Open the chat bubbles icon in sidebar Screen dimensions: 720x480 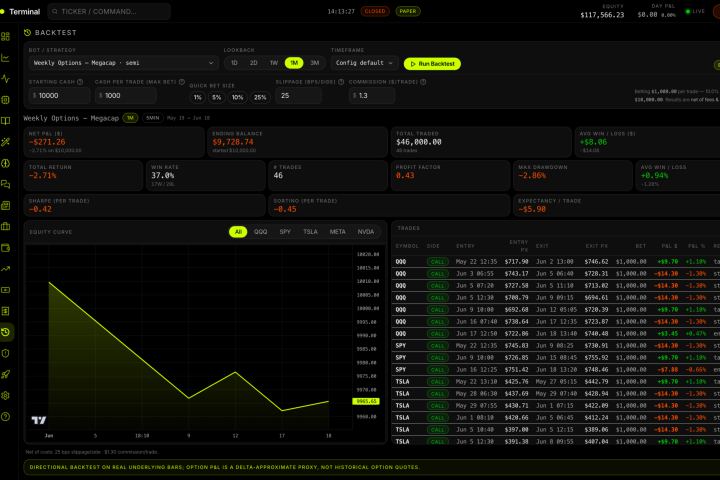click(6, 184)
